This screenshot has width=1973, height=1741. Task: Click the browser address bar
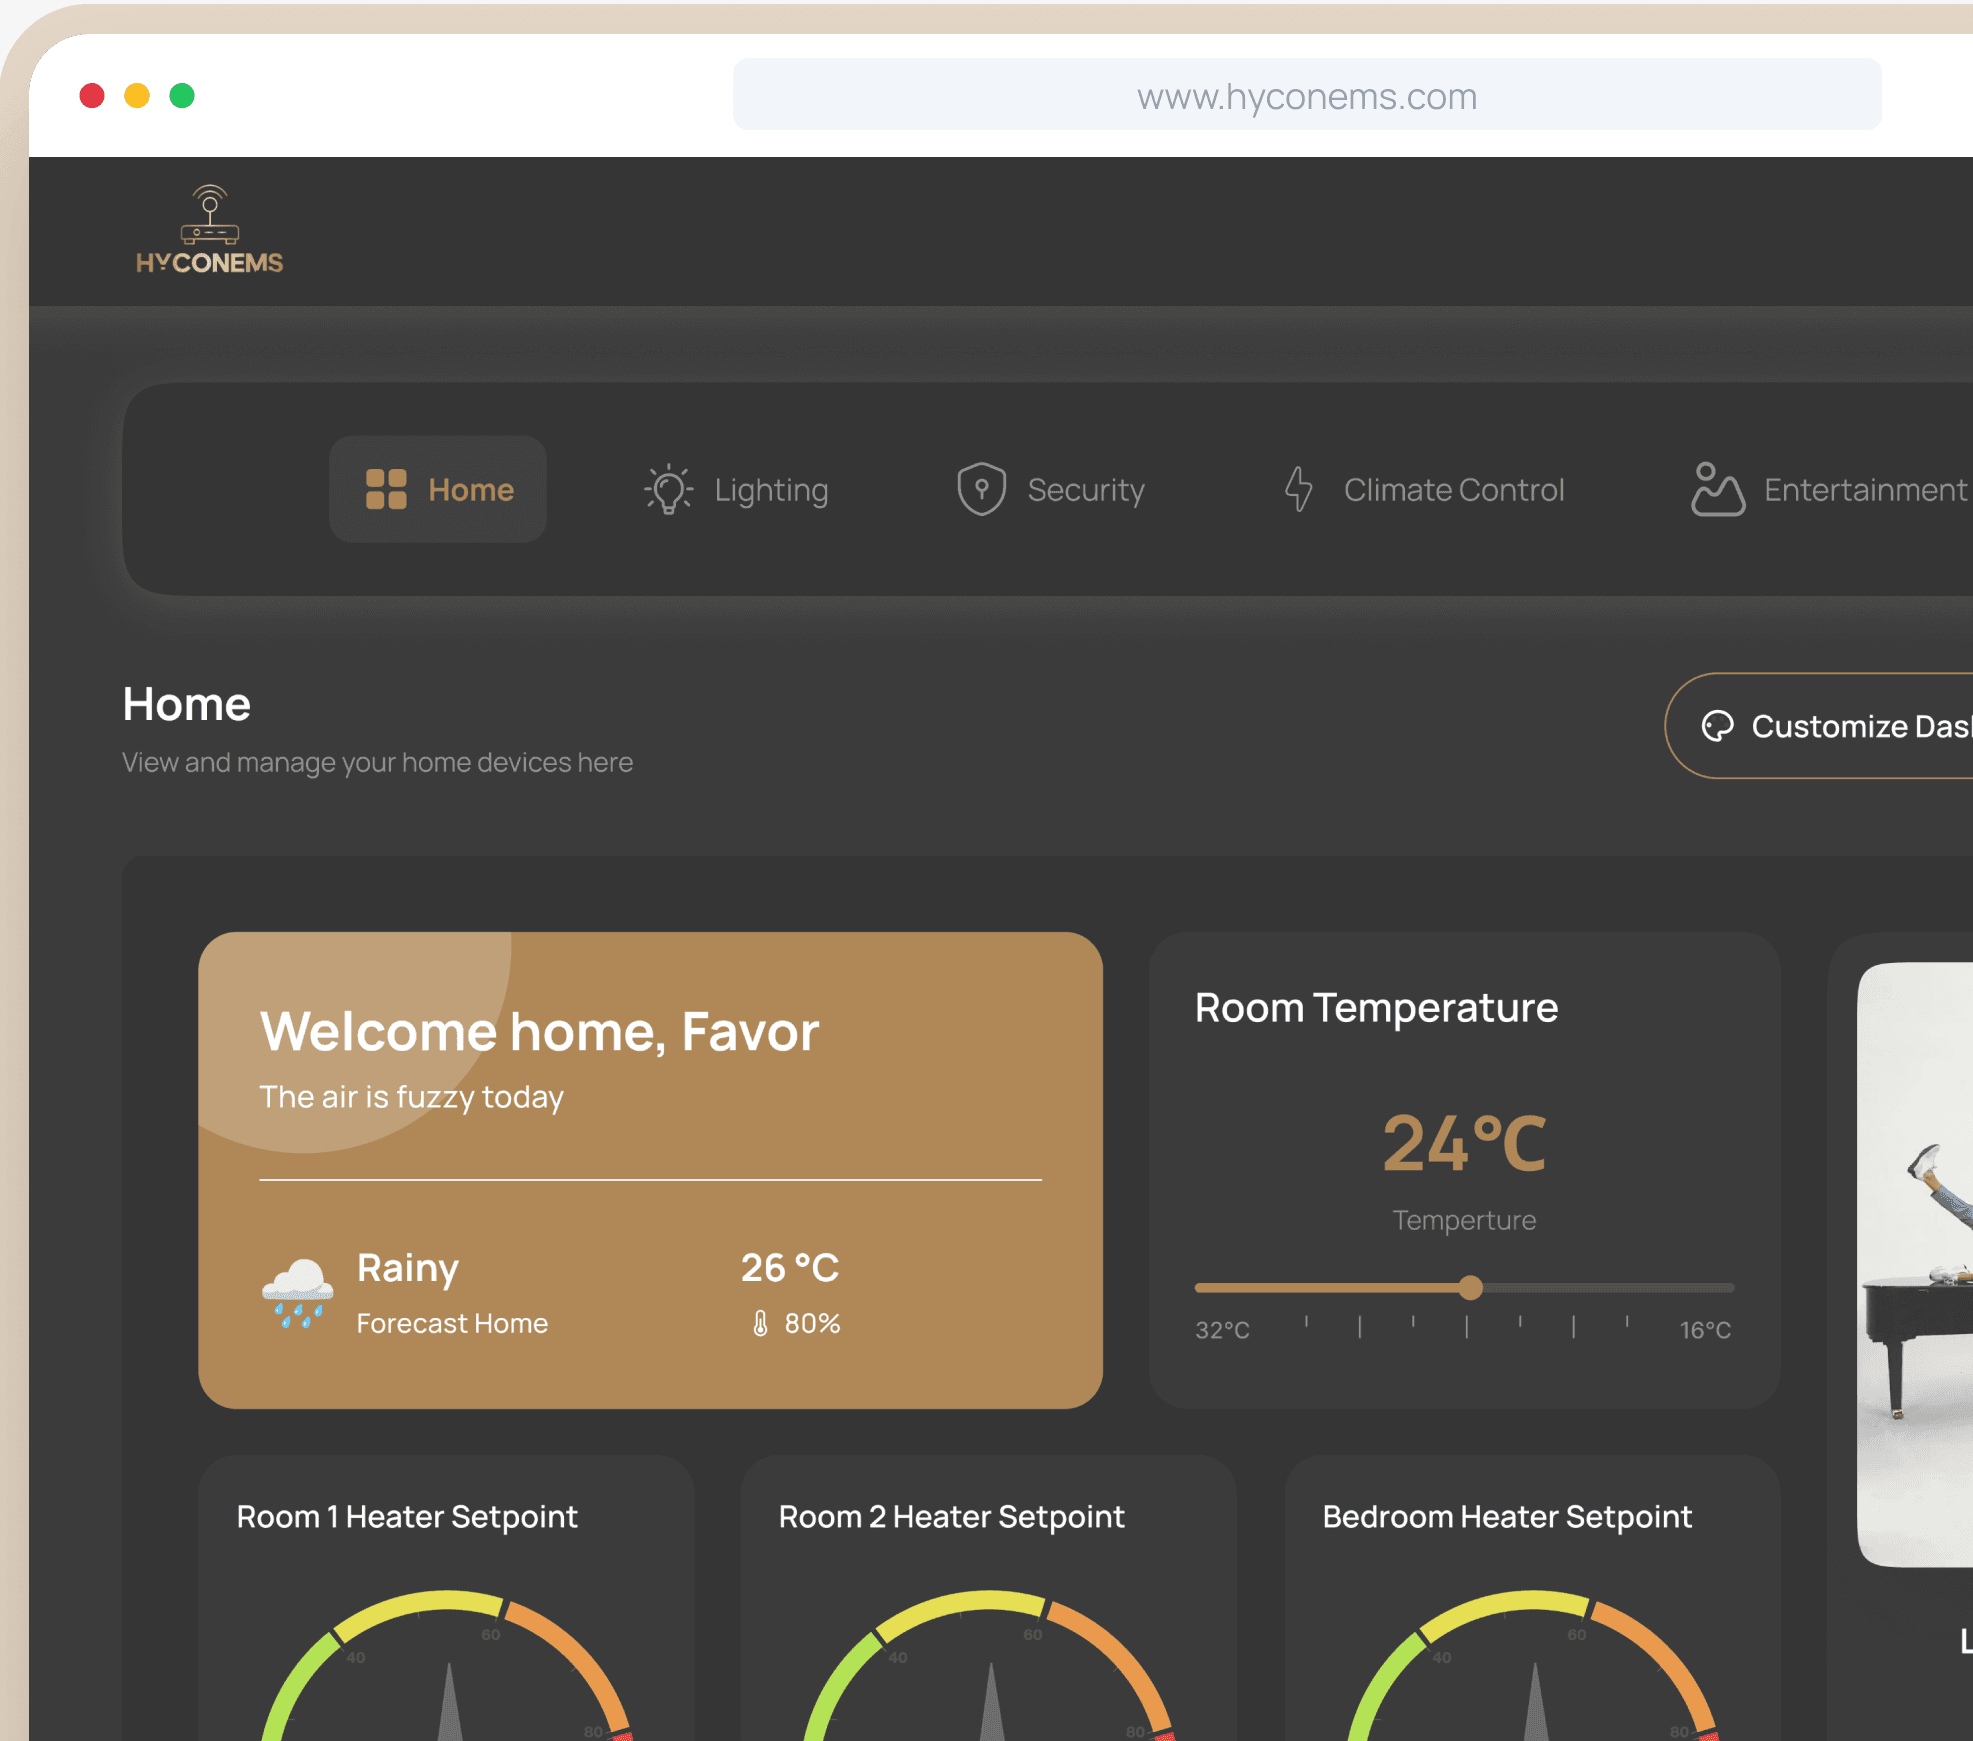pos(1306,95)
